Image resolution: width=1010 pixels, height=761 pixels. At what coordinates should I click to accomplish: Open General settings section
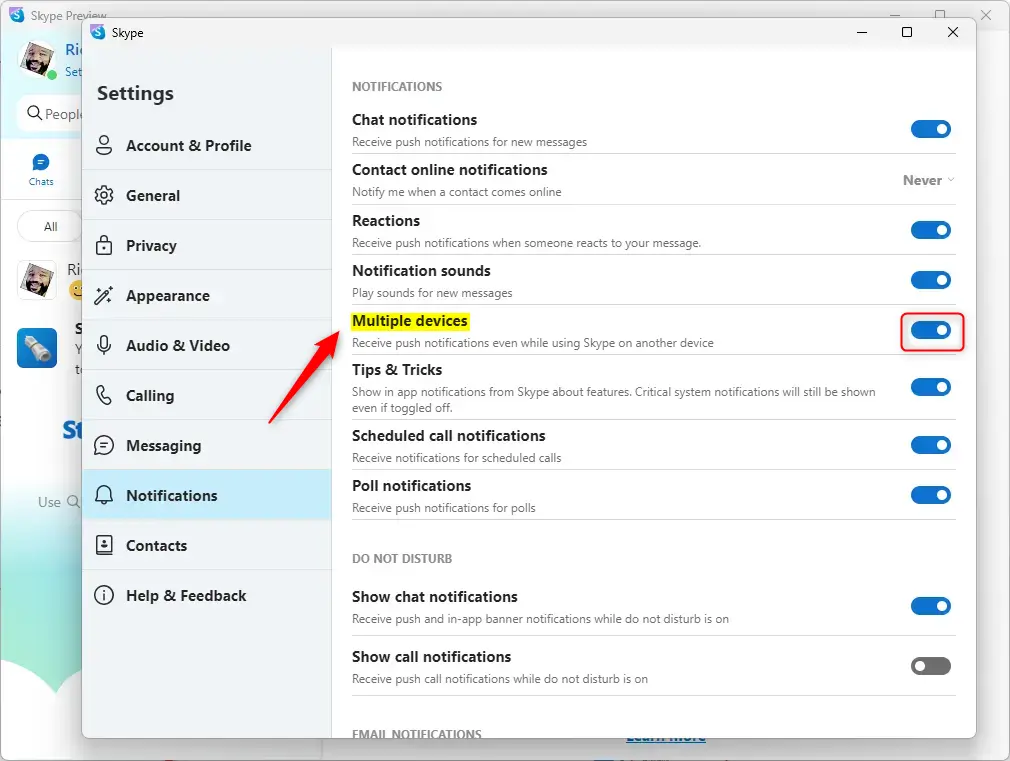click(x=207, y=195)
